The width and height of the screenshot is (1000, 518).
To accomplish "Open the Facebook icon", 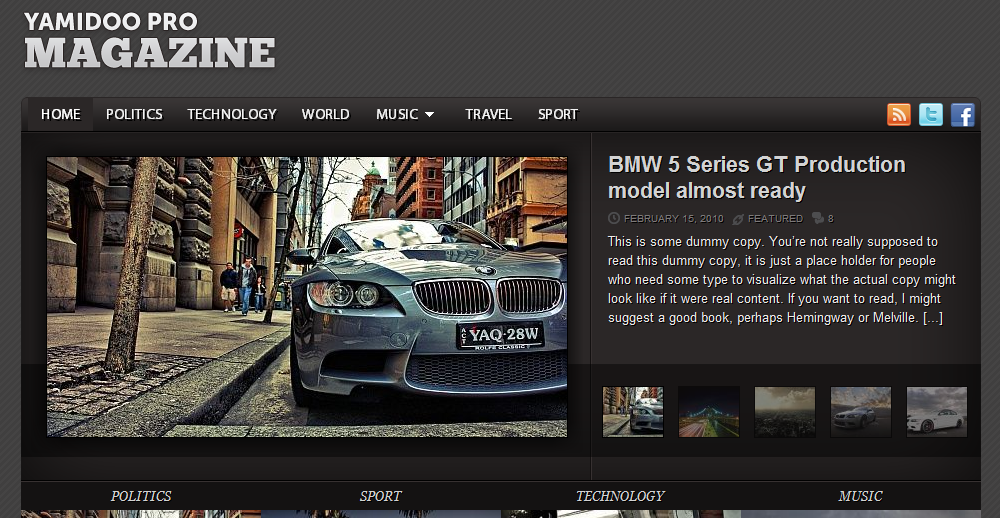I will tap(962, 115).
